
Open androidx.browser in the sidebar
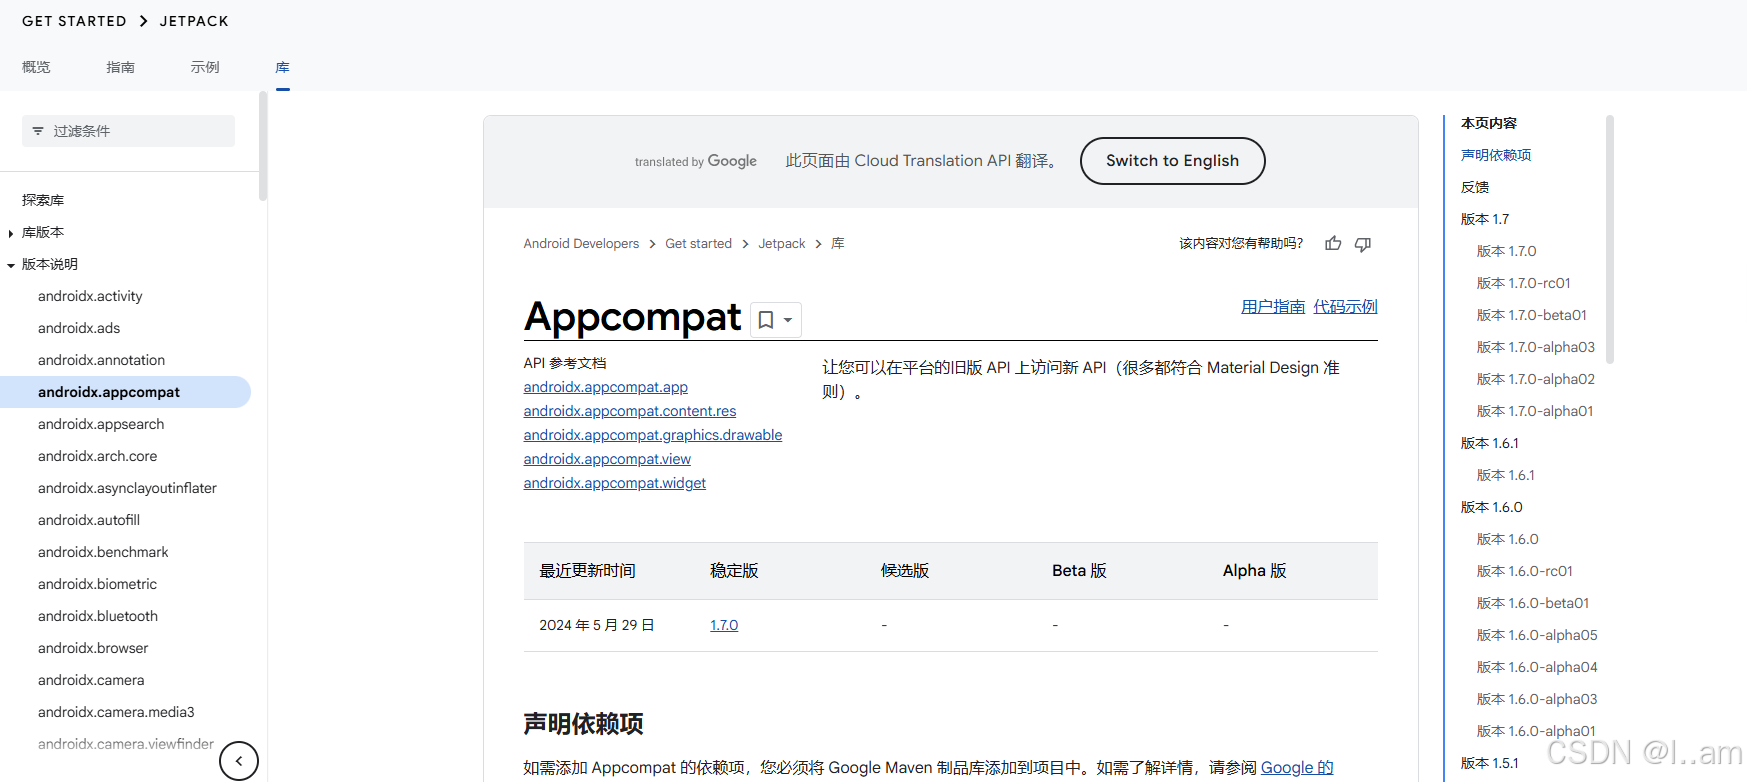(93, 648)
